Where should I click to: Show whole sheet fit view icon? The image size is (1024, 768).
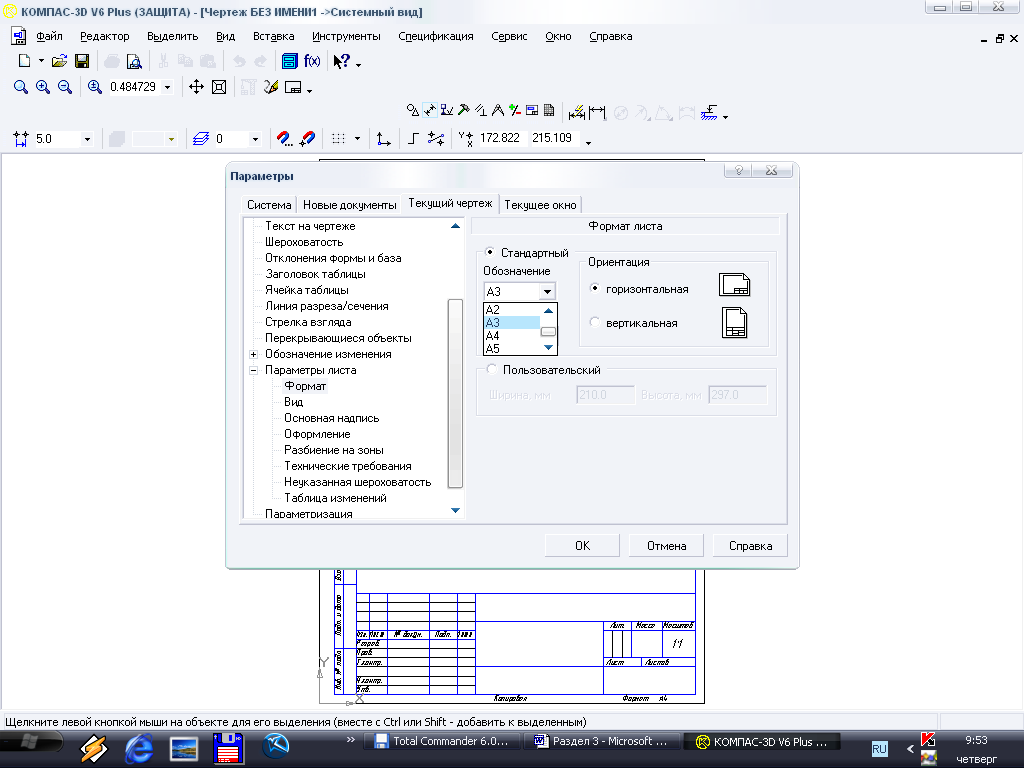tap(219, 87)
